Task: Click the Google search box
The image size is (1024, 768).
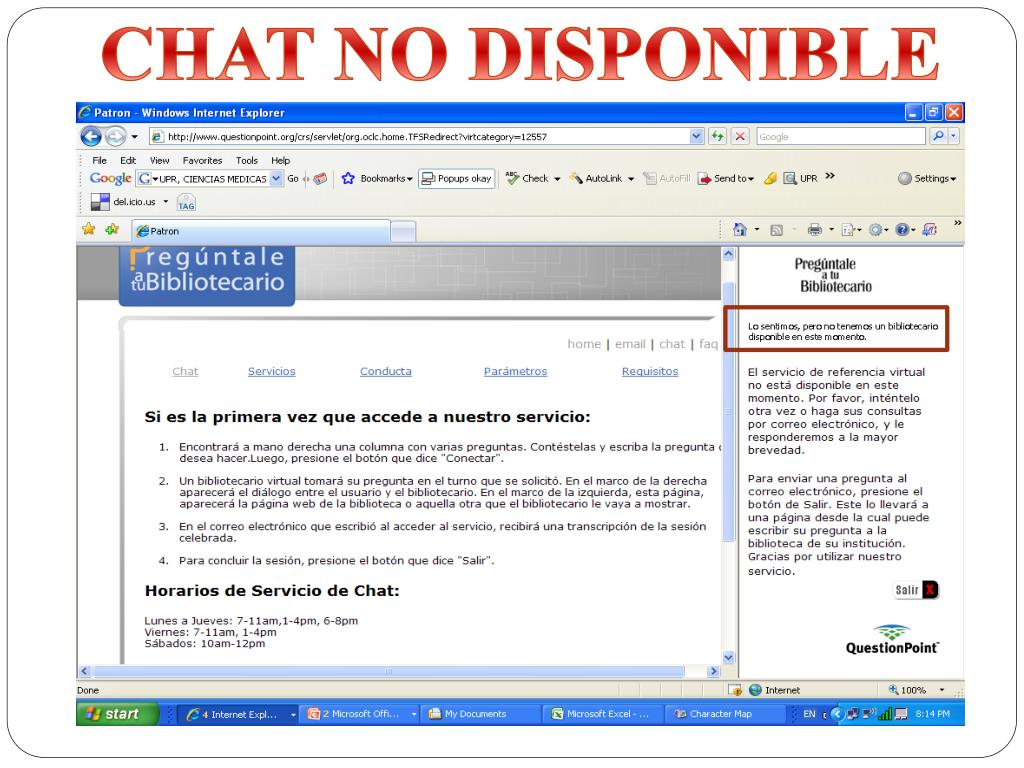Action: (841, 136)
